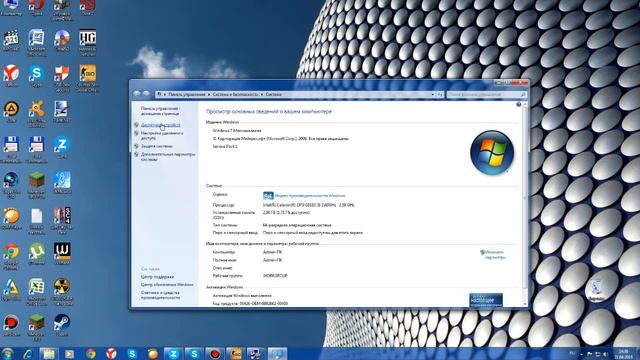Launch Internet Explorer from taskbar
Screen dimensions: 640x360
coord(28,354)
